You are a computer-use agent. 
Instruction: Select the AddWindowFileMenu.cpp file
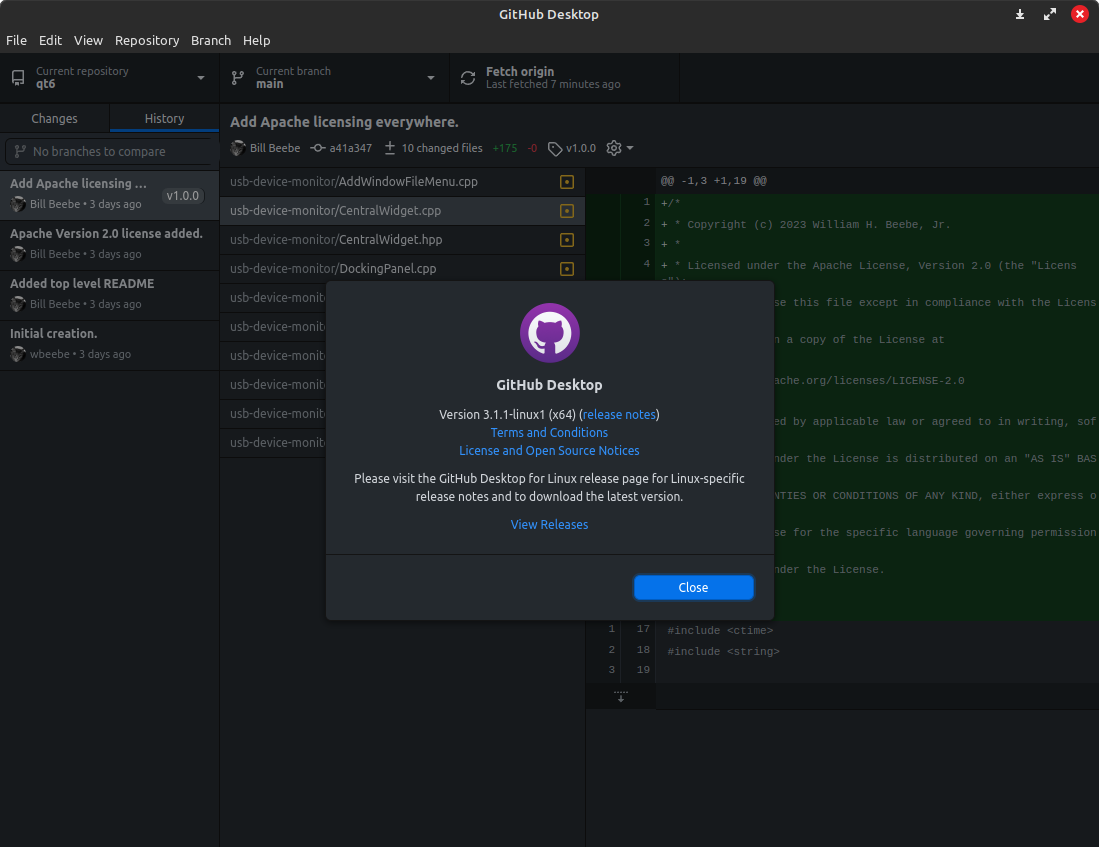tap(402, 182)
